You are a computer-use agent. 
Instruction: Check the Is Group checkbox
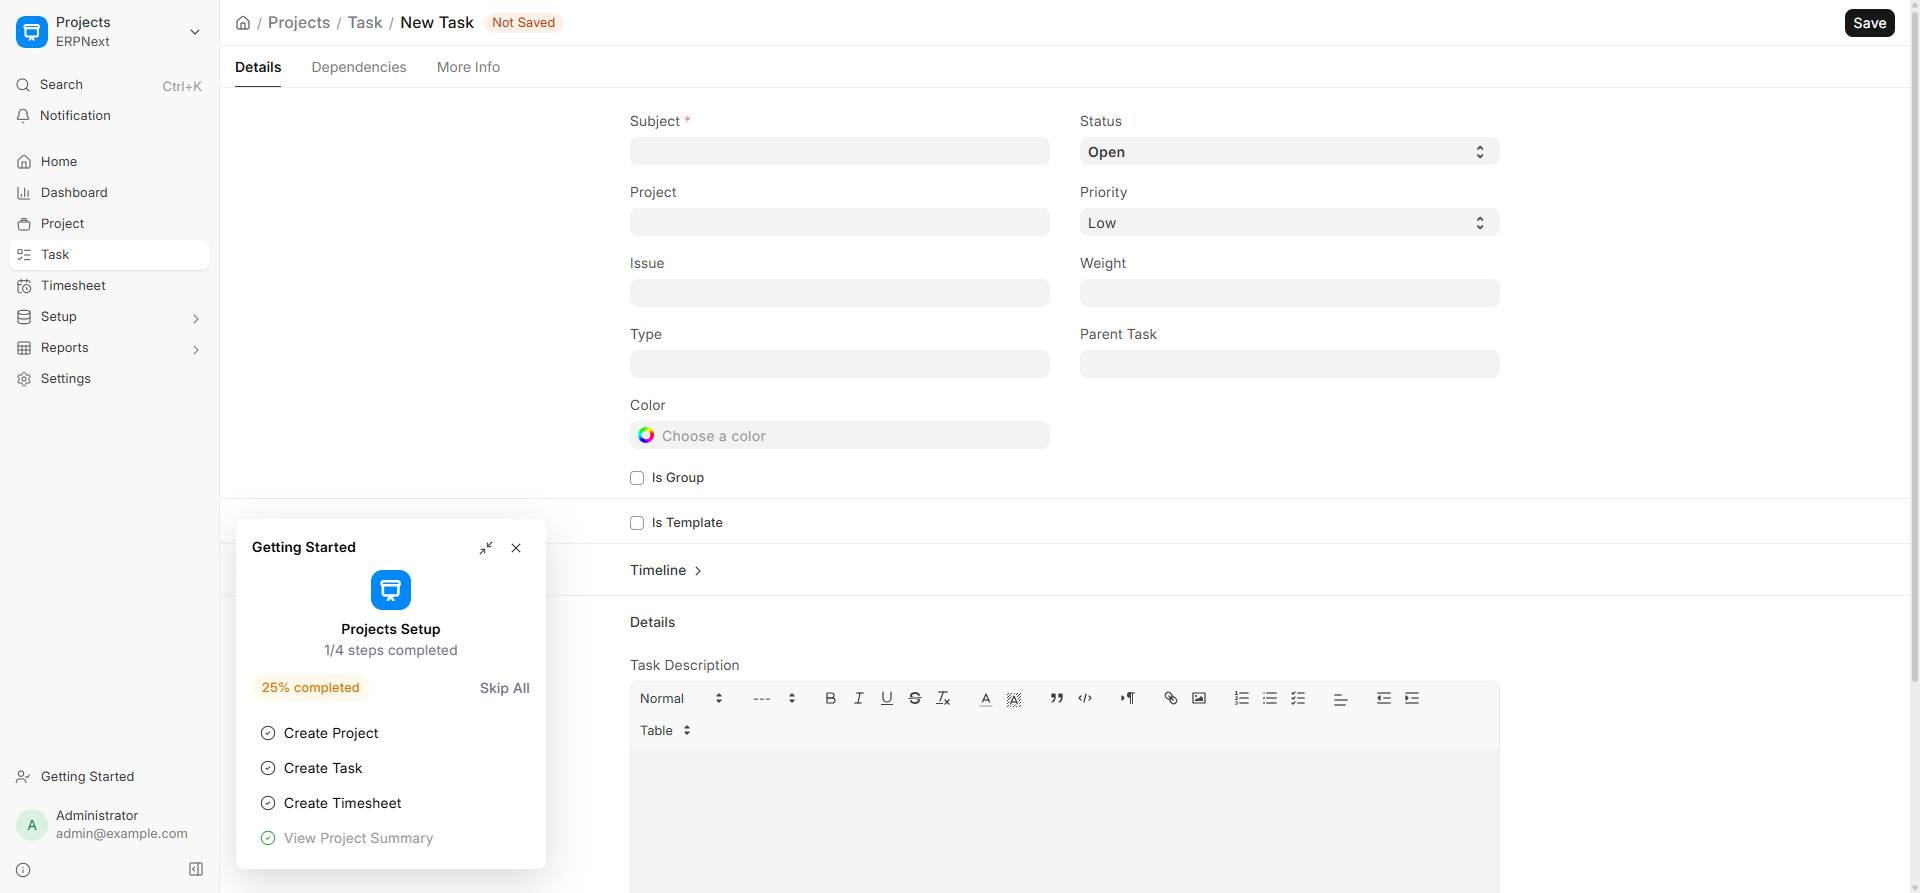point(637,478)
